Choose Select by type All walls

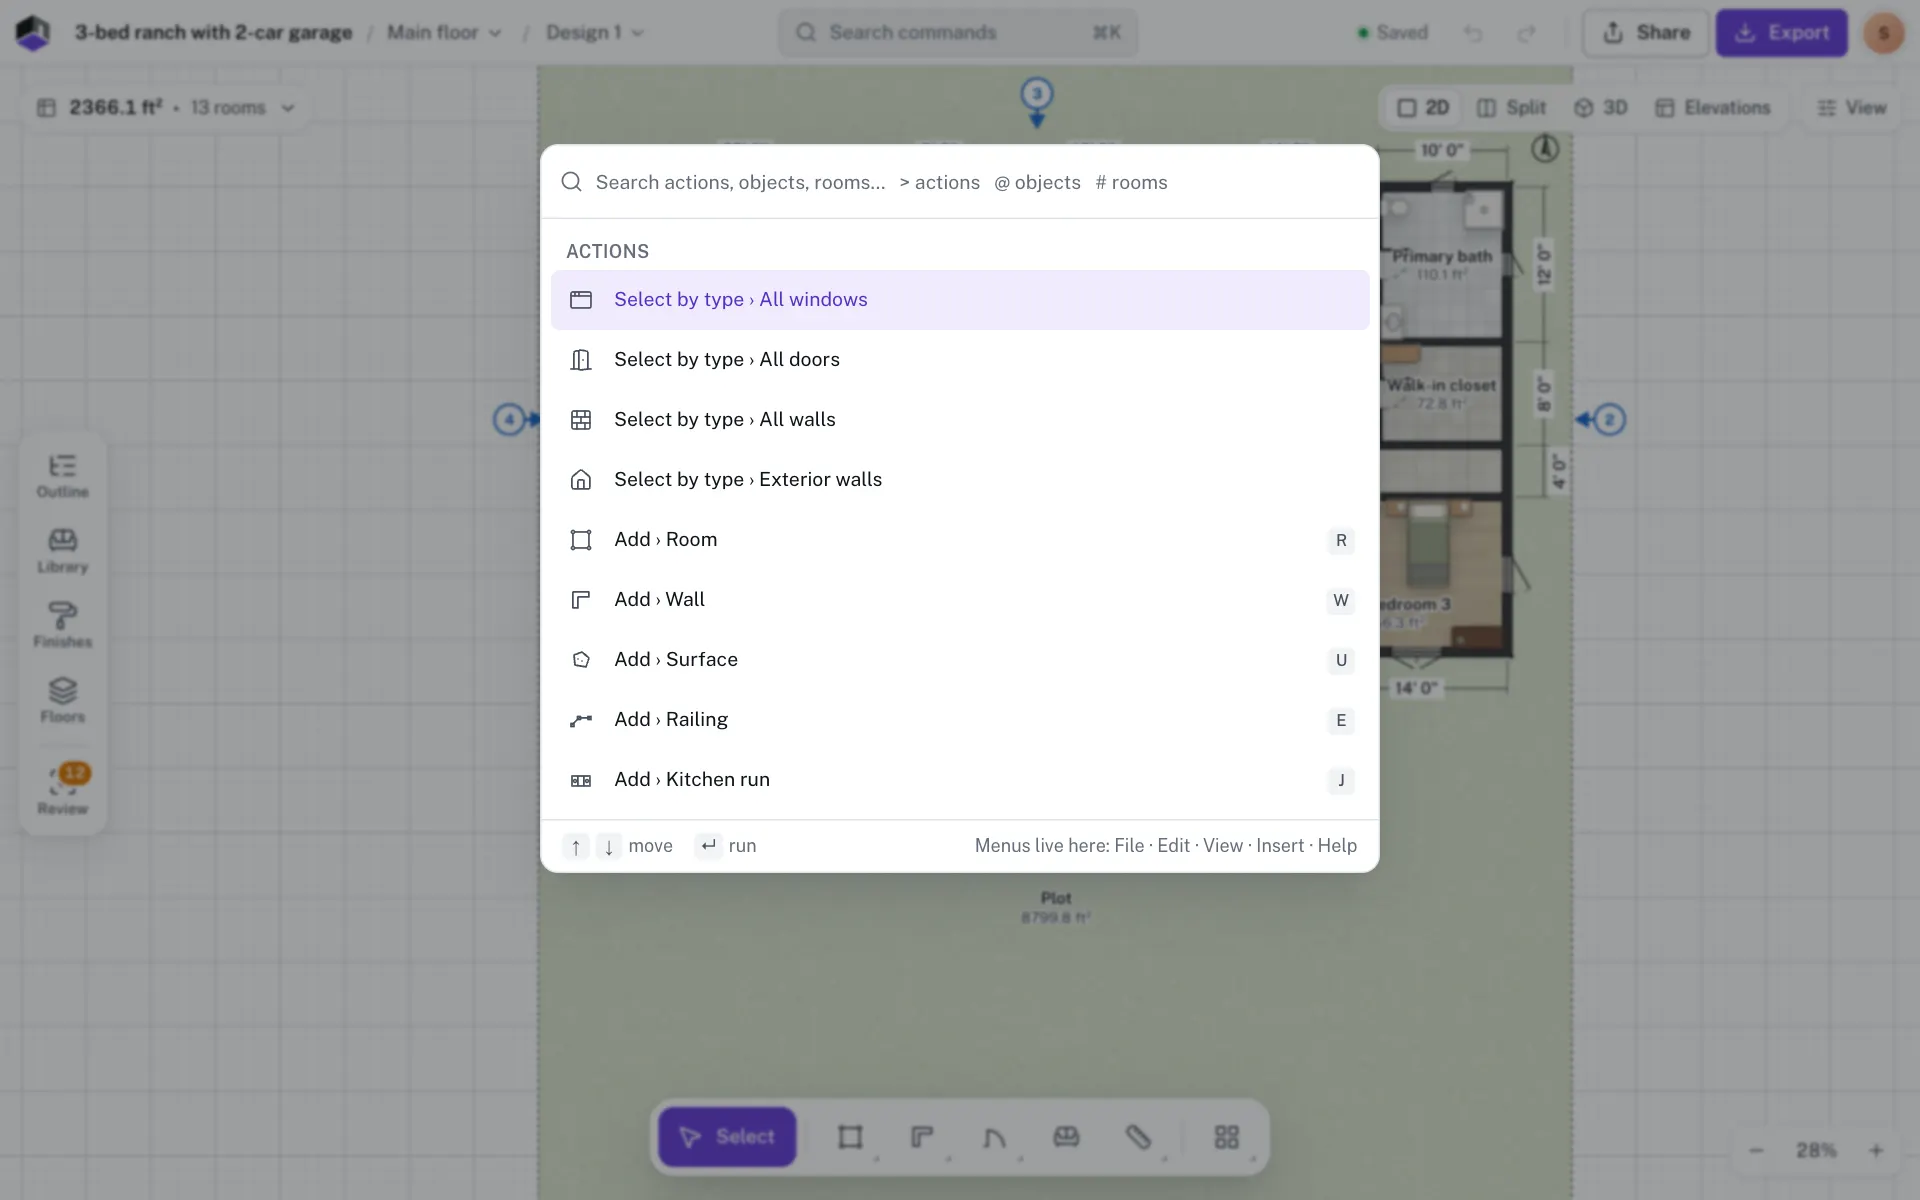[960, 420]
